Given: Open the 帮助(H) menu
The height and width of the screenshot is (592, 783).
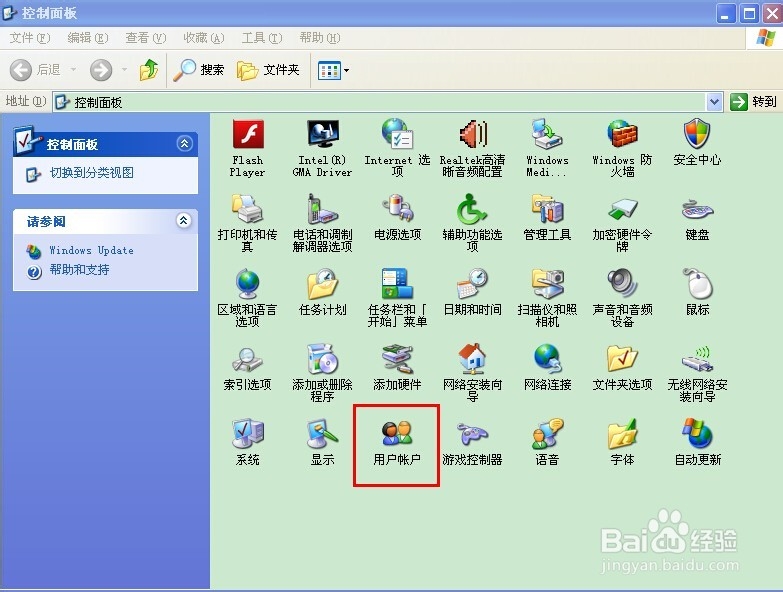Looking at the screenshot, I should pyautogui.click(x=320, y=38).
